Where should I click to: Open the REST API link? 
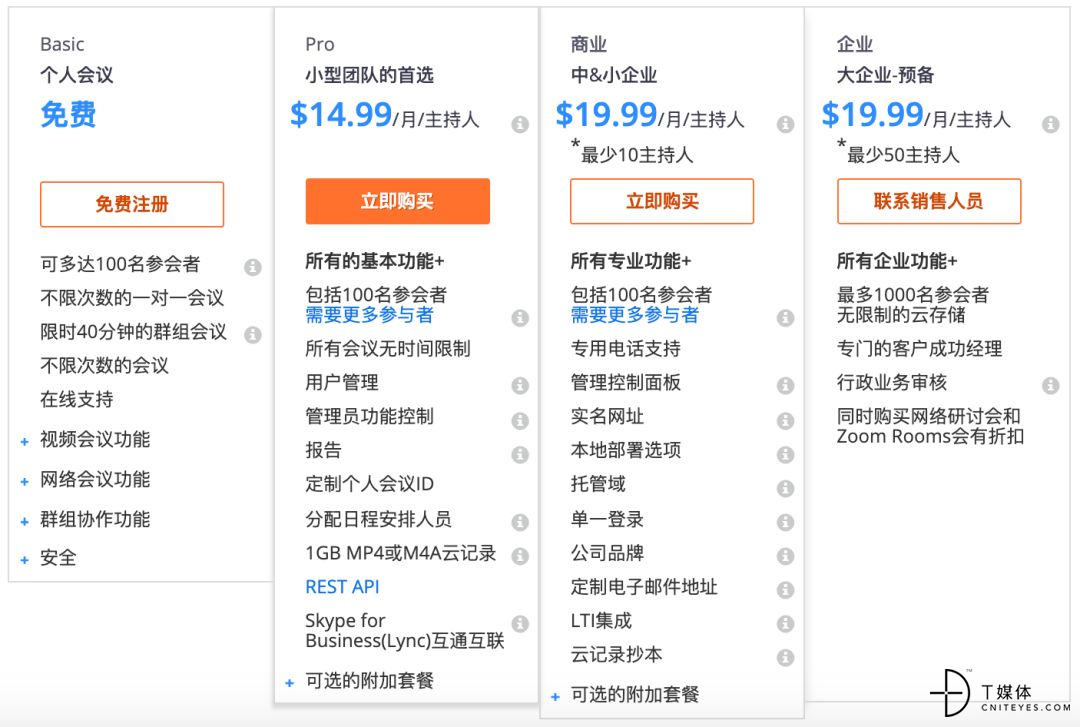pos(342,587)
